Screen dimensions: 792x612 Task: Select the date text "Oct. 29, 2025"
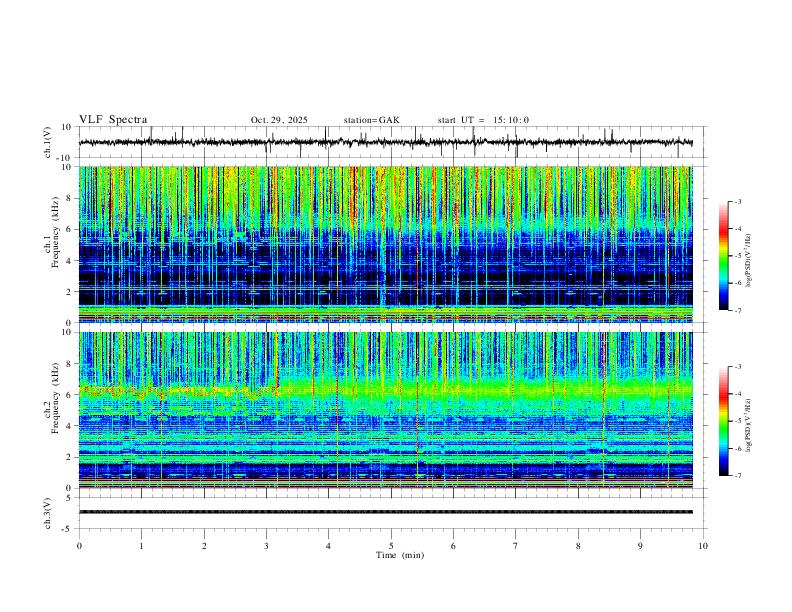[279, 120]
